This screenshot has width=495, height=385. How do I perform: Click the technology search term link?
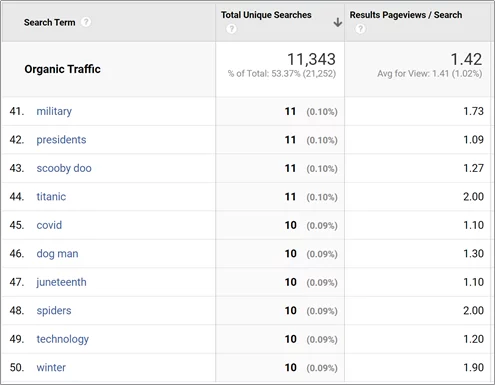pyautogui.click(x=63, y=339)
